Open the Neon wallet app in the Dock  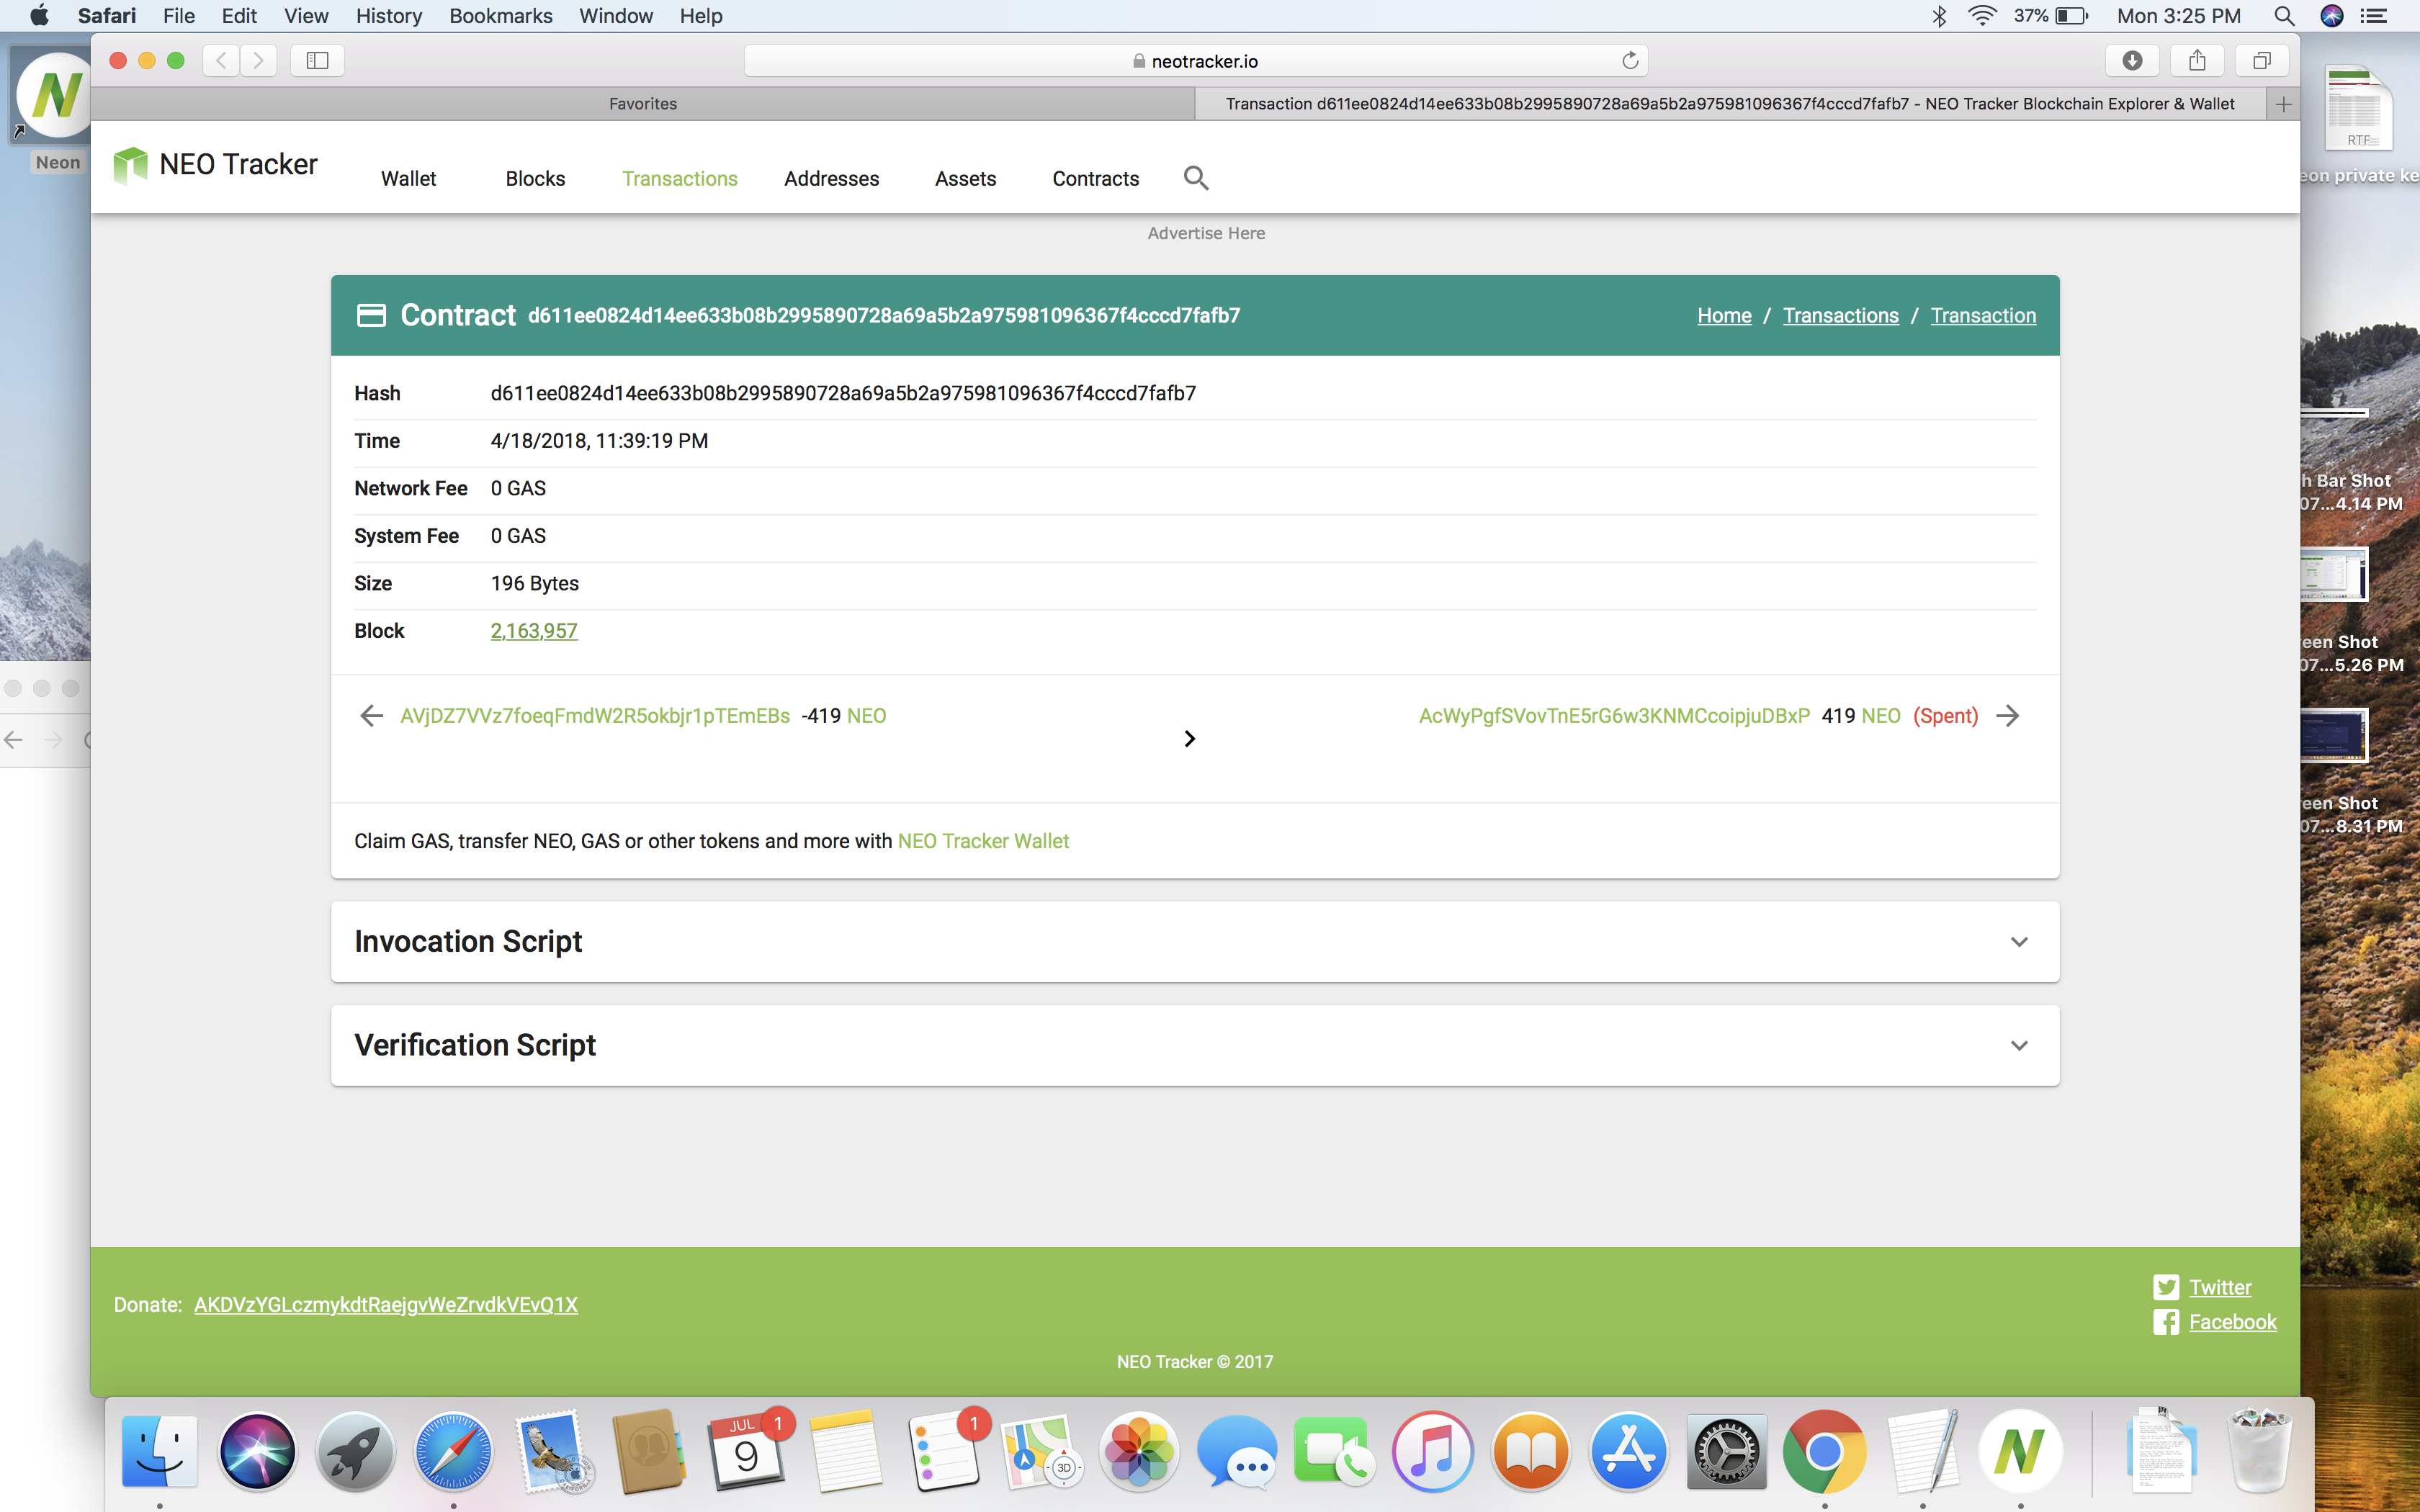coord(2020,1451)
